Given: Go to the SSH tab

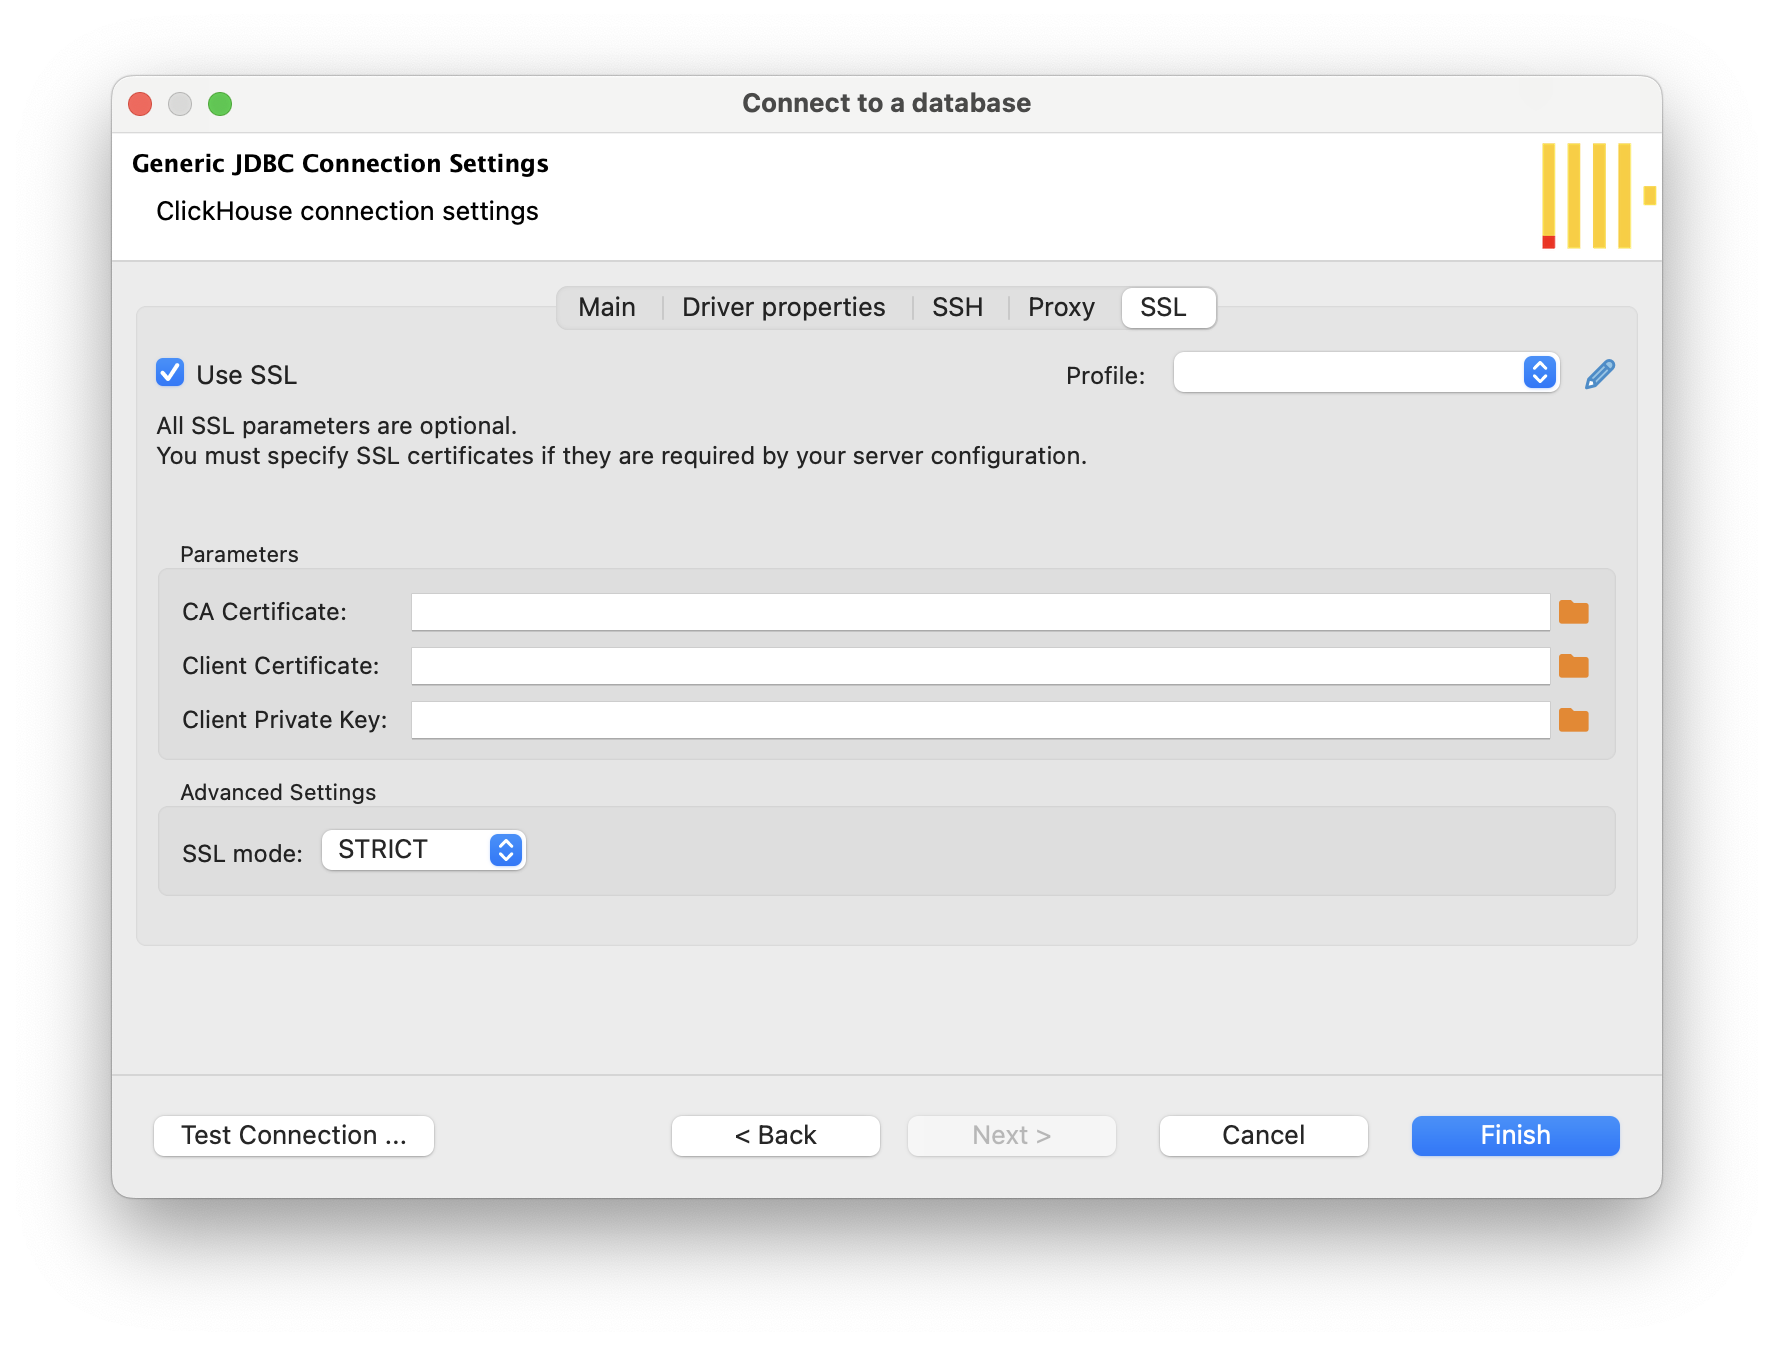Looking at the screenshot, I should click(957, 307).
